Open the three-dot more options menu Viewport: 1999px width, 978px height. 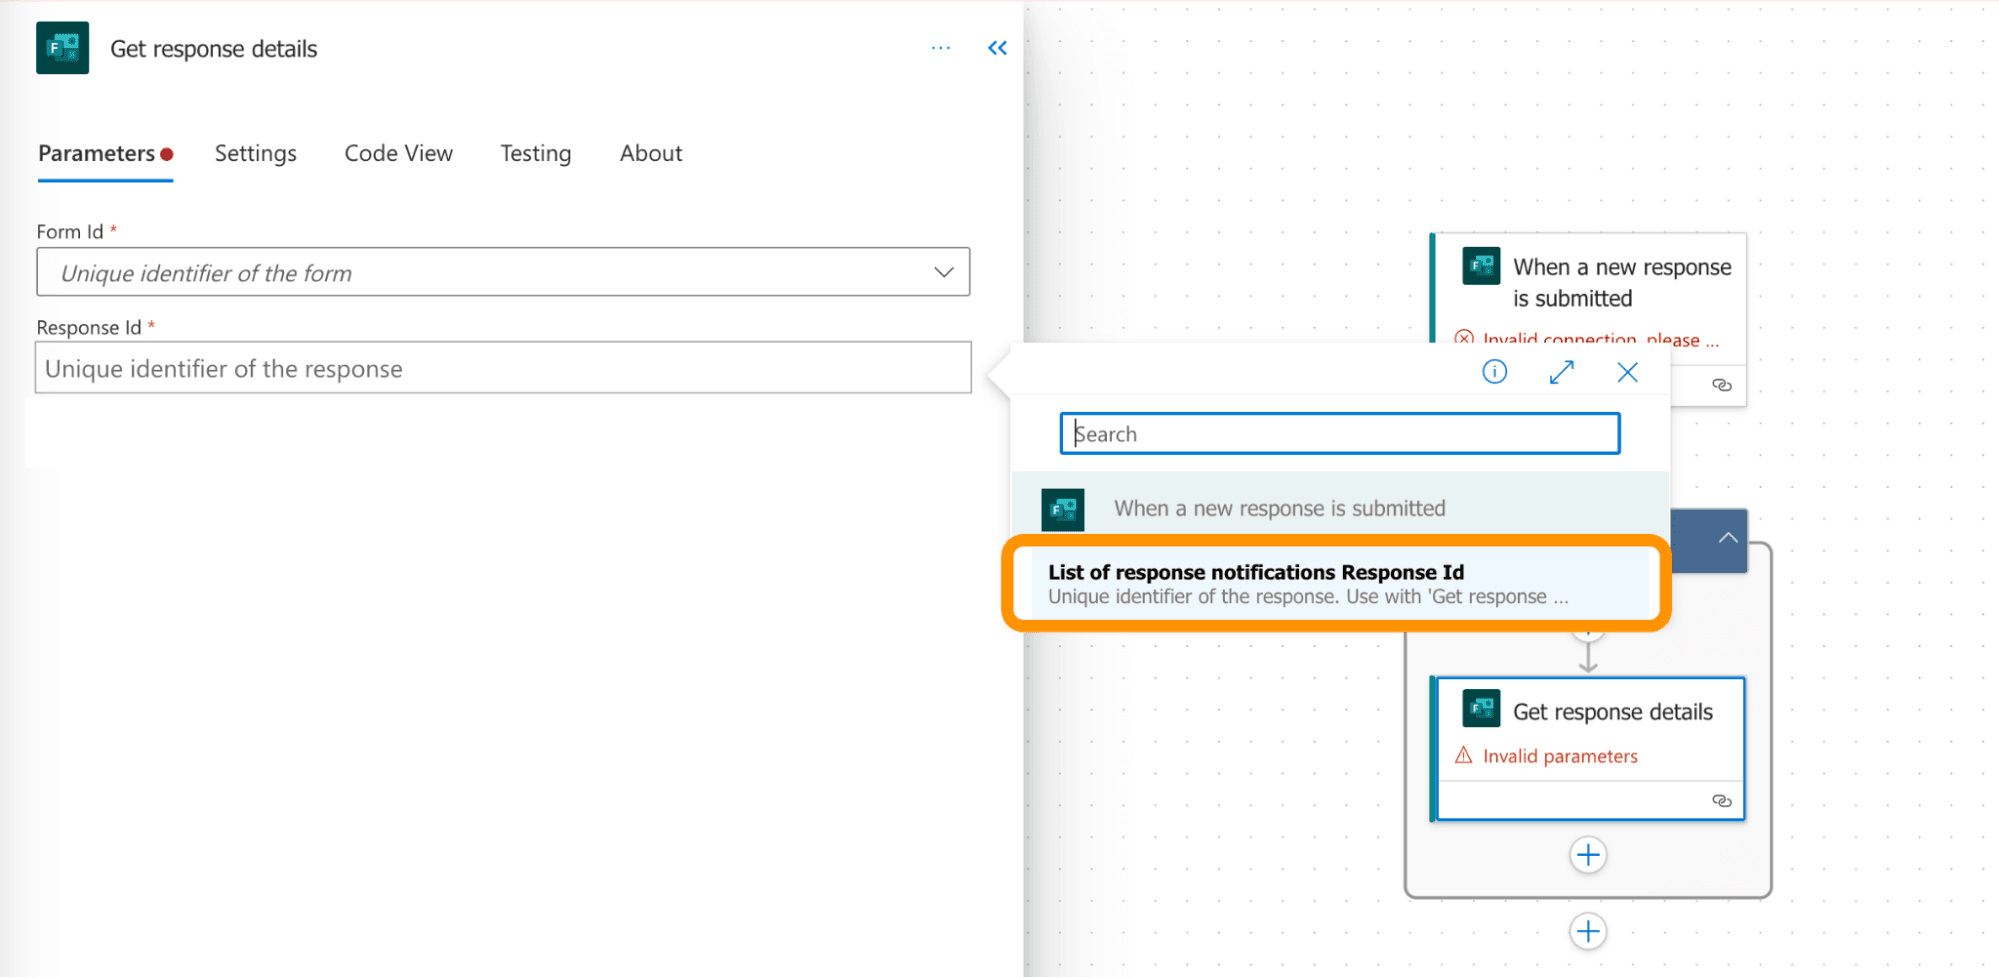click(x=940, y=48)
